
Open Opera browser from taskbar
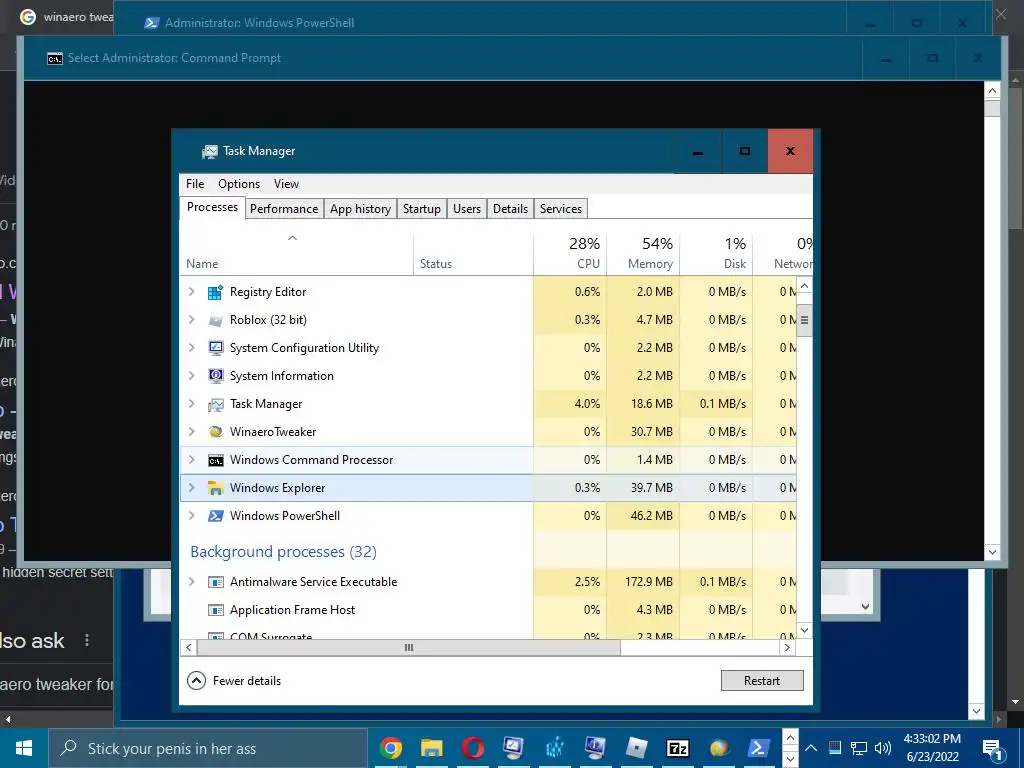point(473,748)
